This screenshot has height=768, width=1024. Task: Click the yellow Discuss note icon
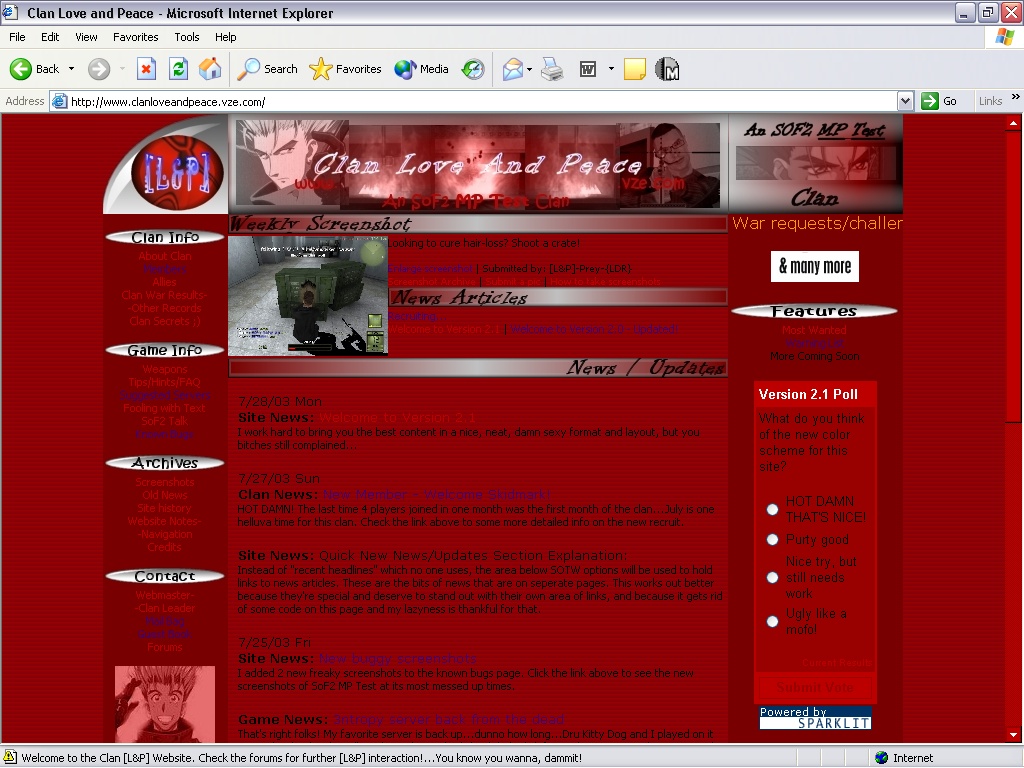(635, 69)
